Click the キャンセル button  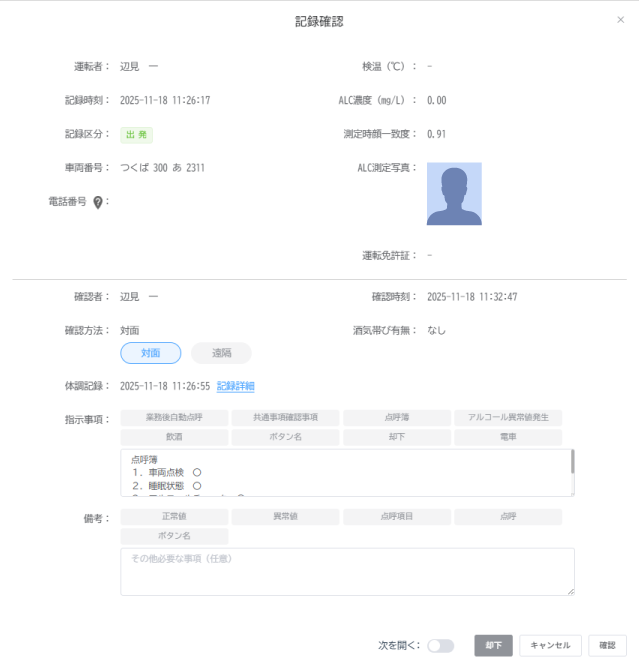[x=550, y=646]
